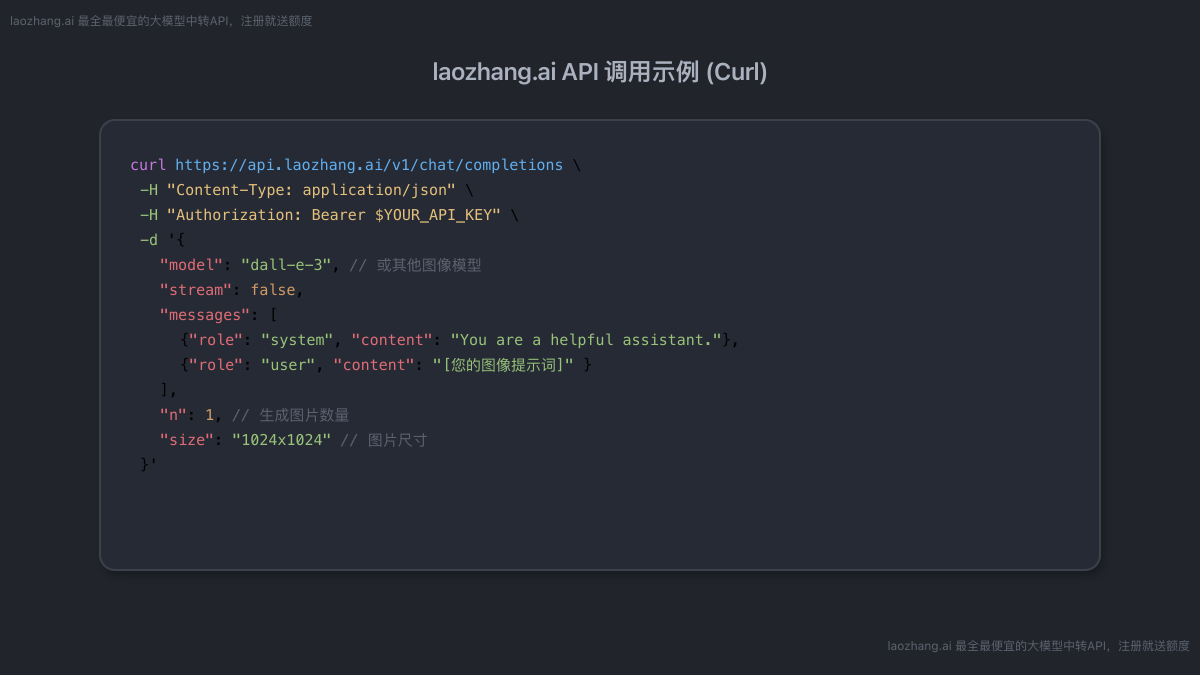1200x675 pixels.
Task: Click the "stream" key
Action: point(195,290)
